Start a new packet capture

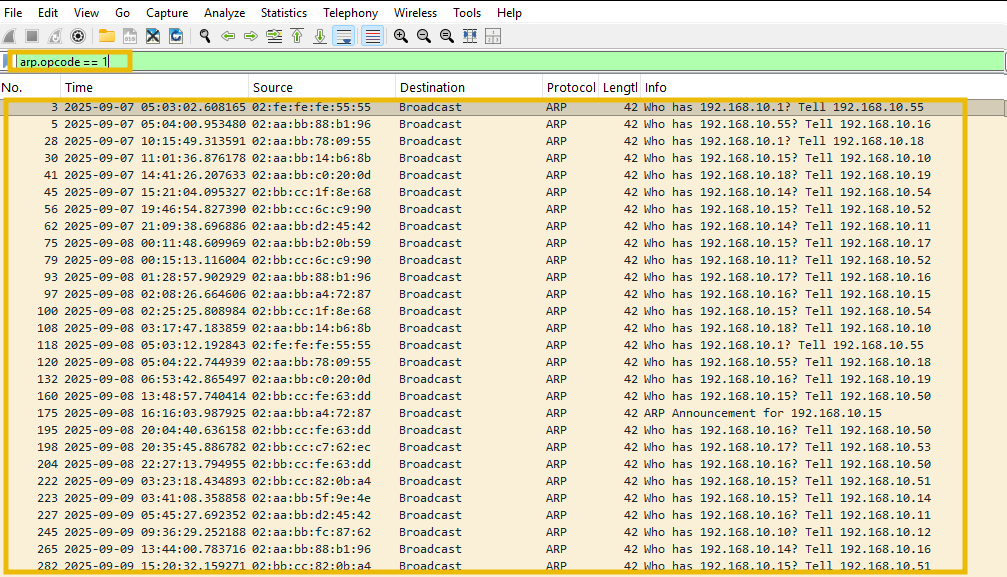[10, 36]
